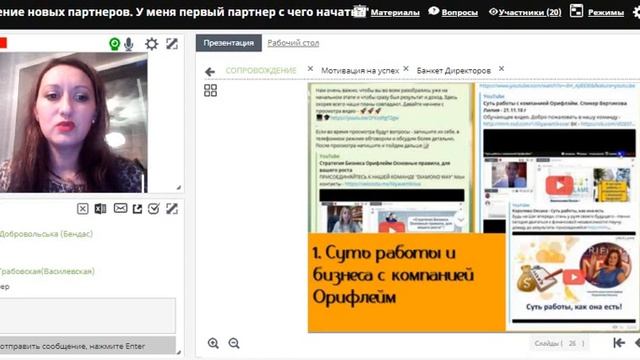Mute the microphone in video panel
Viewport: 640px width, 360px height.
click(x=129, y=44)
